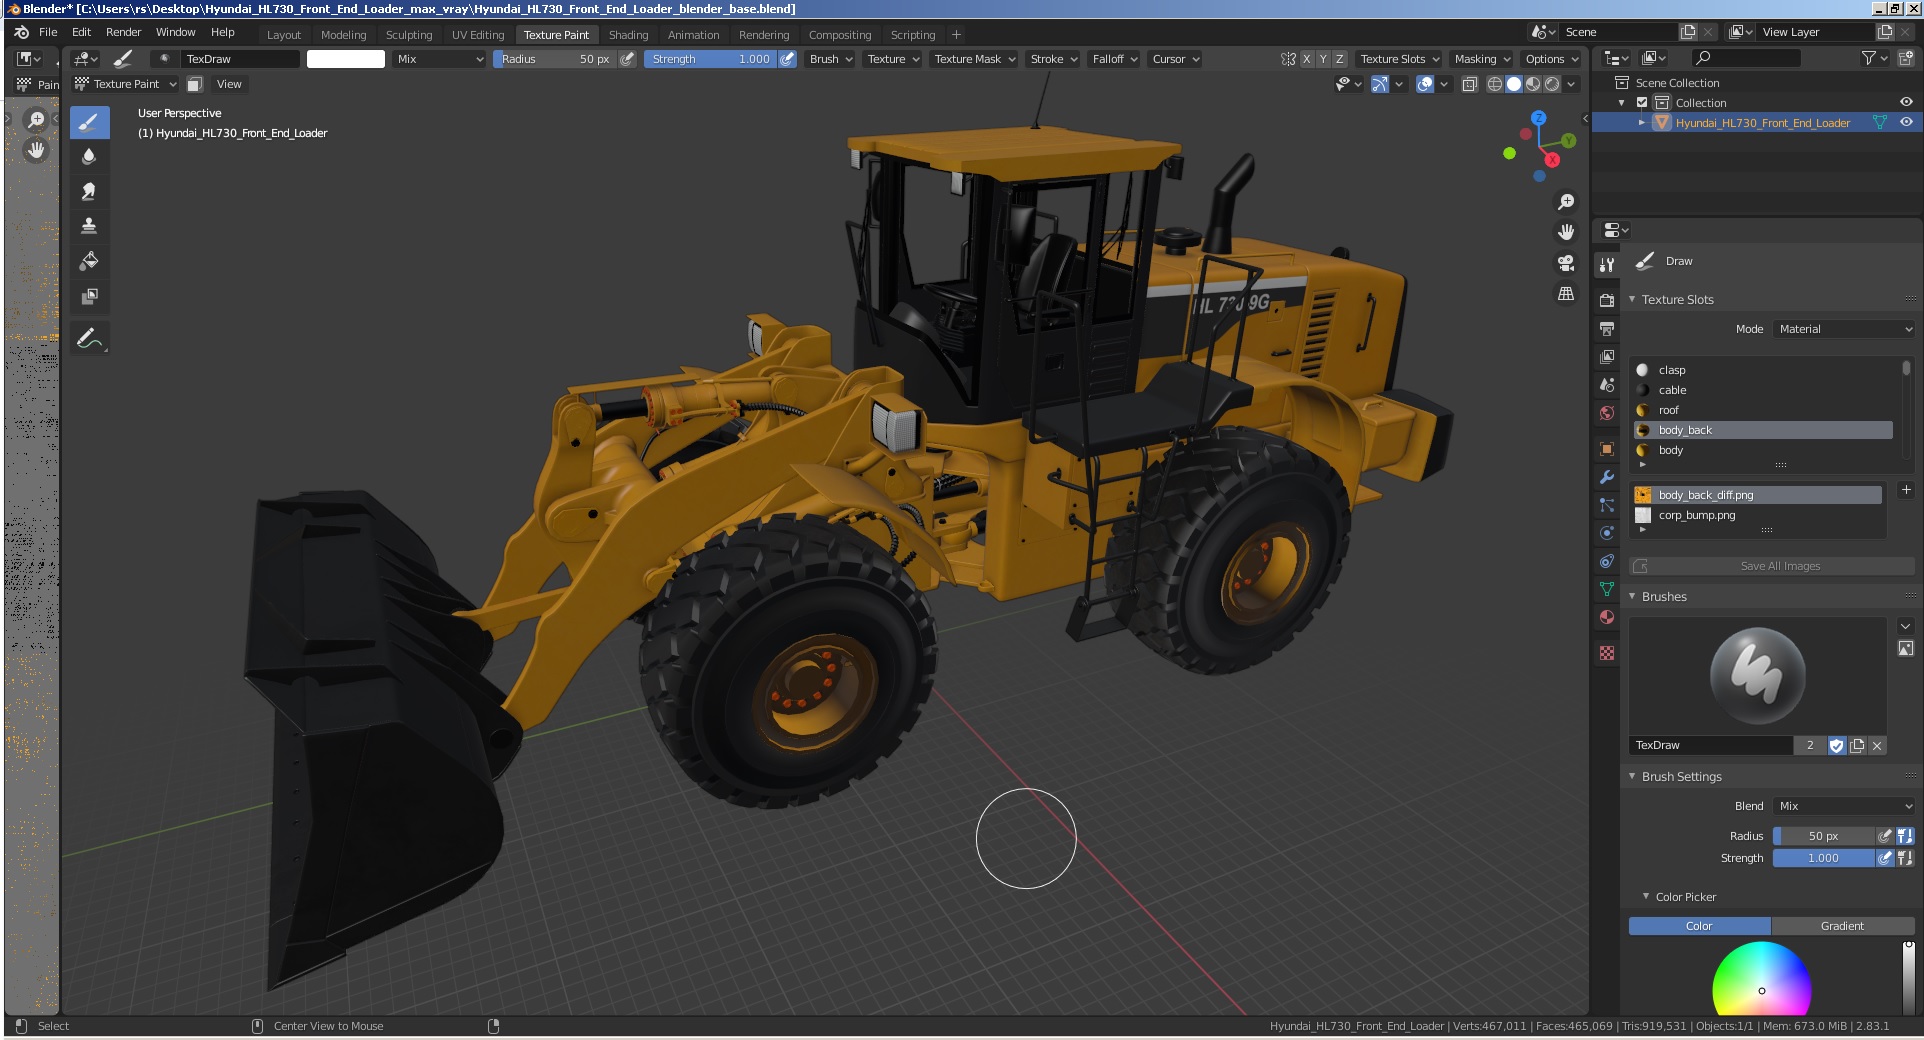Select the Smear tool
The image size is (1924, 1040).
[89, 191]
